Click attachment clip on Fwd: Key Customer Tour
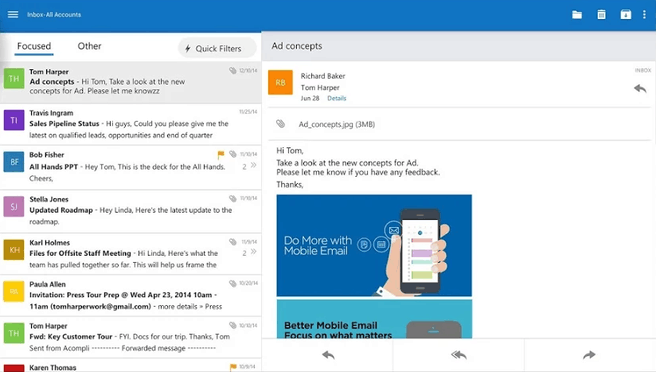Screen dimensions: 656x372 233,325
